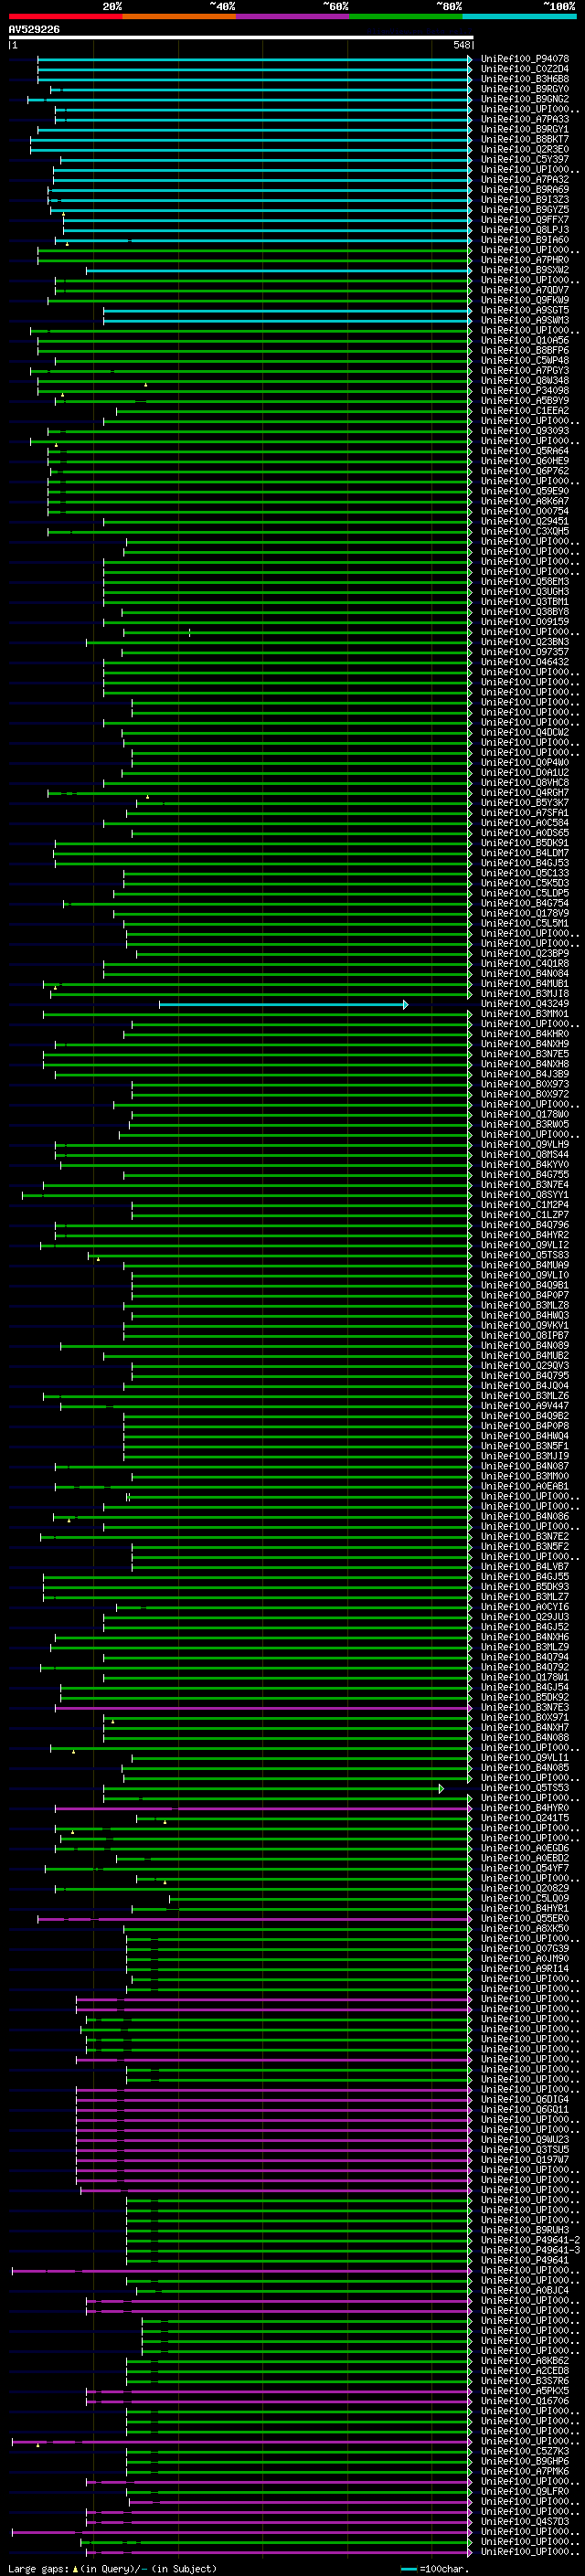Open hit UniRef100_C5Y397
585x2576 pixels.
(525, 159)
